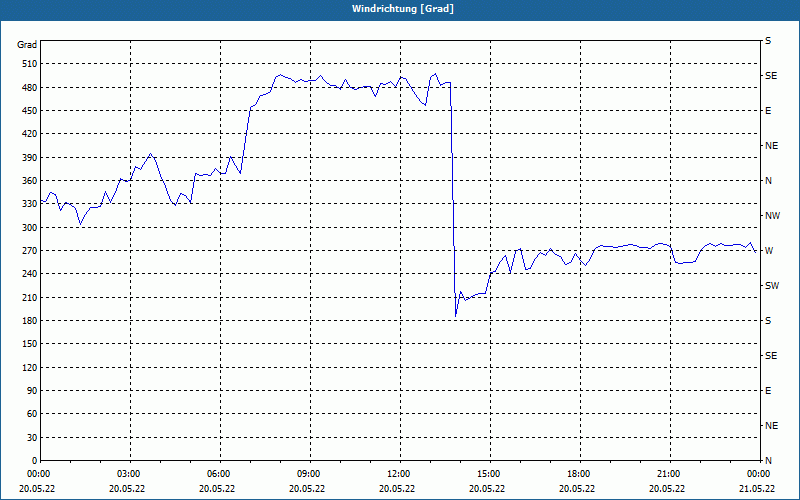This screenshot has width=800, height=500.
Task: Select the 20.05.22 date under 12:00
Action: [x=397, y=489]
